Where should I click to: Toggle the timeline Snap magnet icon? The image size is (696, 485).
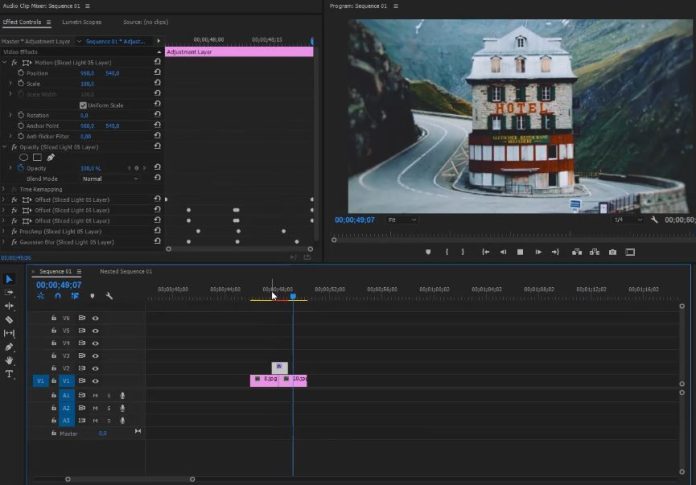[x=58, y=296]
